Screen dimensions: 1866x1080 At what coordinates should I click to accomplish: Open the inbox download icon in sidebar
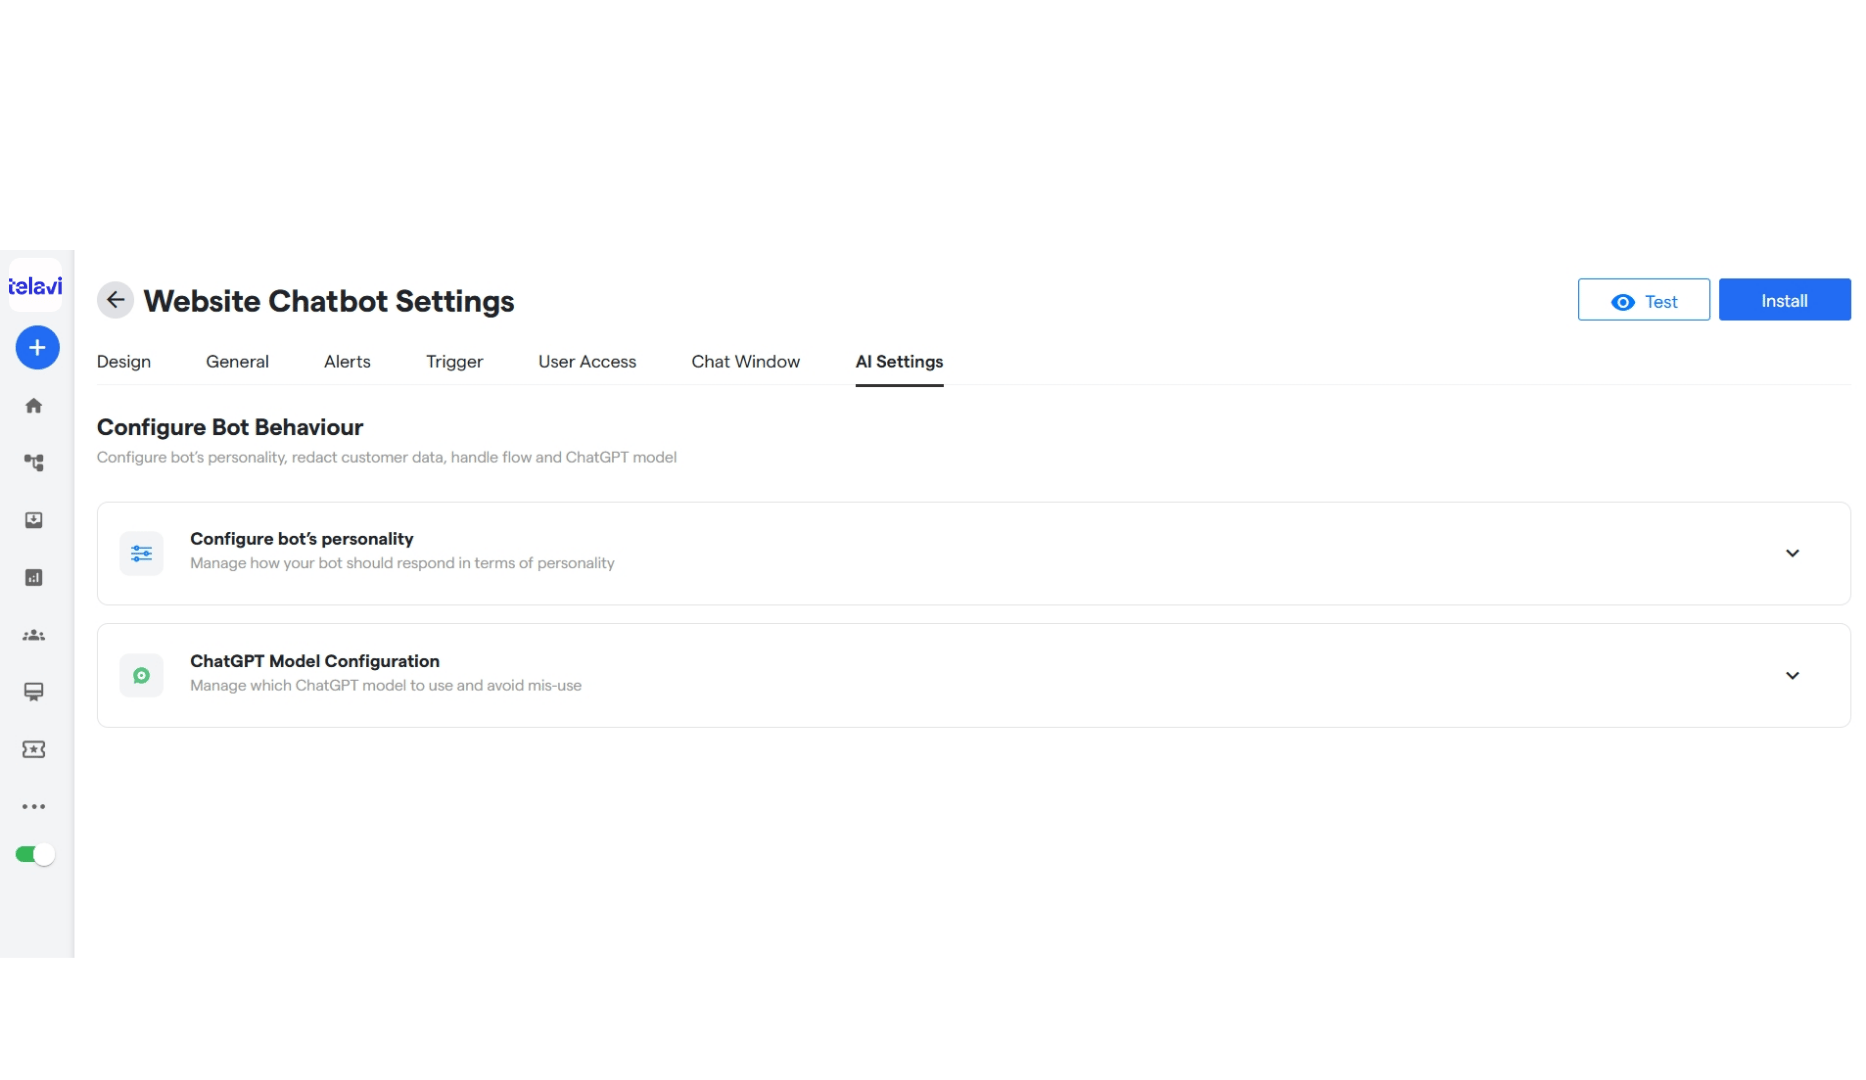(34, 520)
